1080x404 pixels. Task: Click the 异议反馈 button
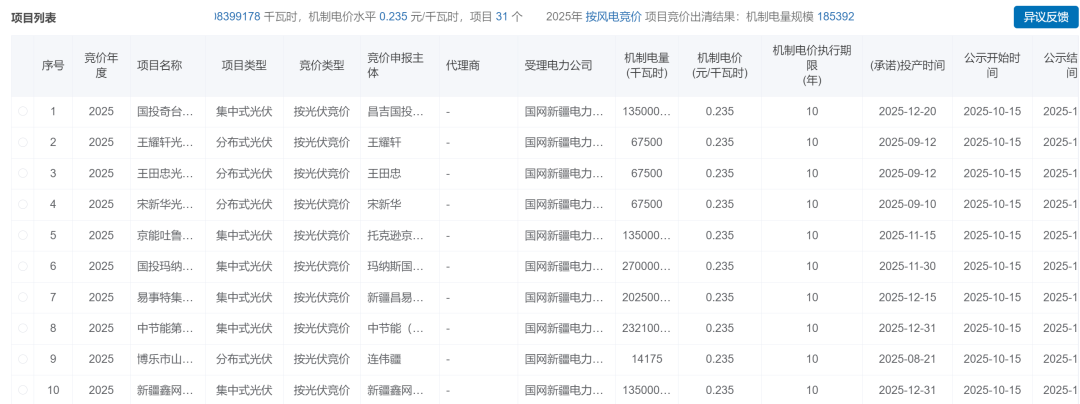point(1044,17)
